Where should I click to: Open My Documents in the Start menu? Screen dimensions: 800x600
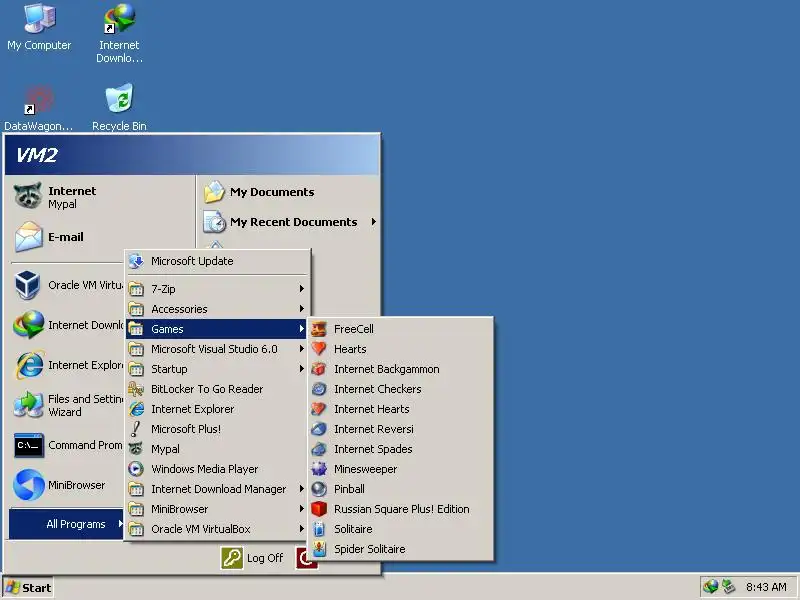pos(288,192)
